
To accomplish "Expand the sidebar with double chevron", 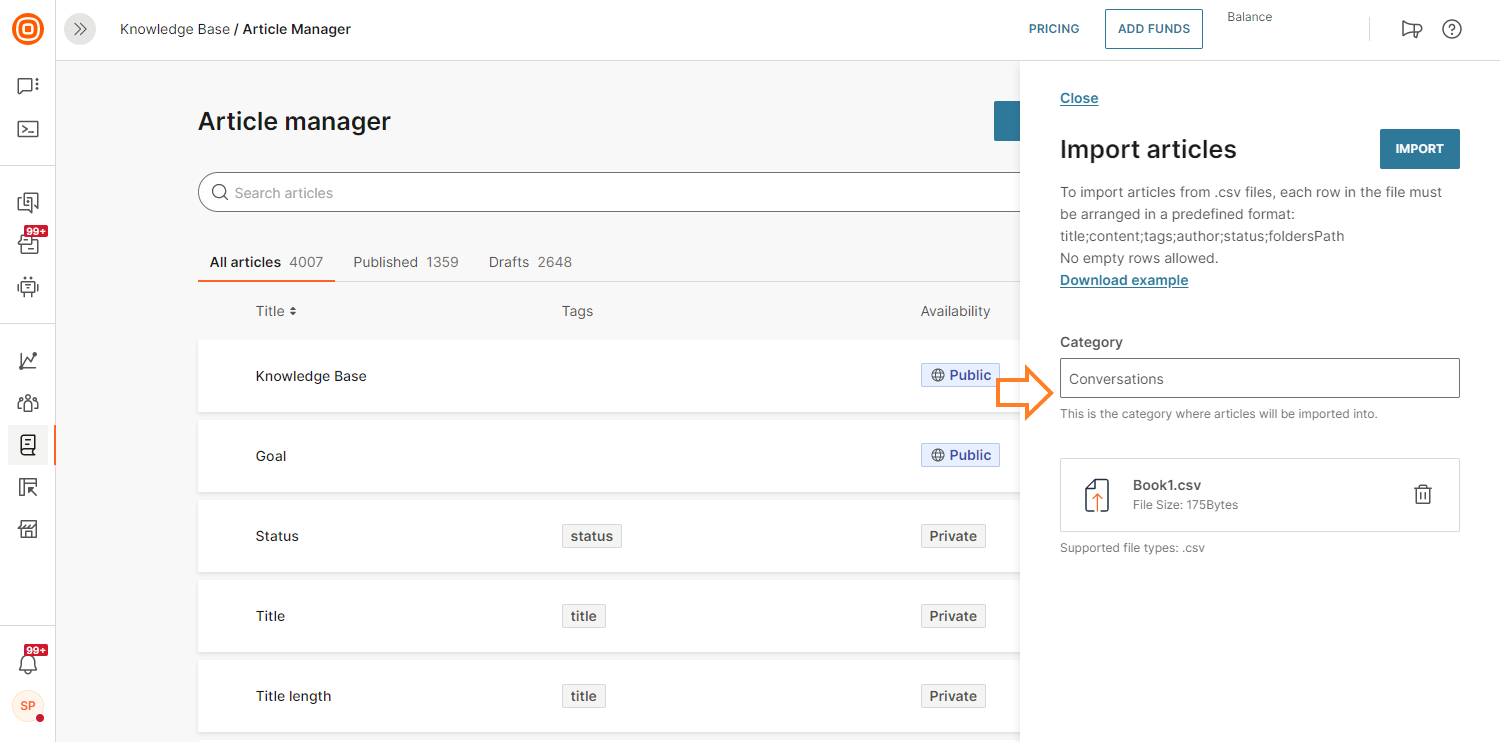I will point(80,29).
